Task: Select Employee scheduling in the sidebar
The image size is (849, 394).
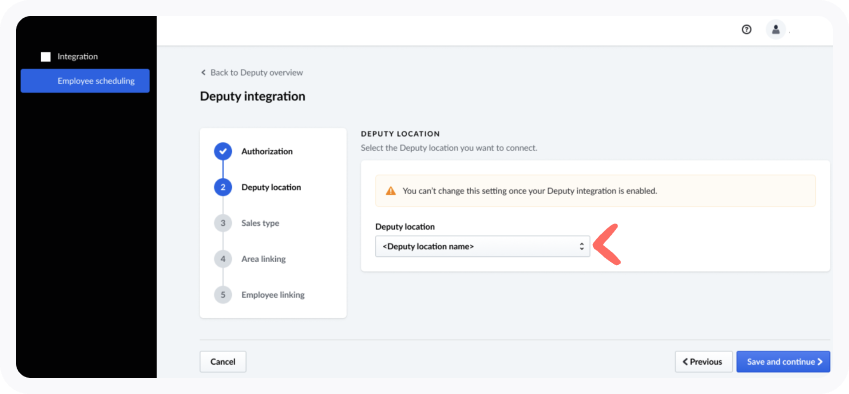Action: click(85, 81)
